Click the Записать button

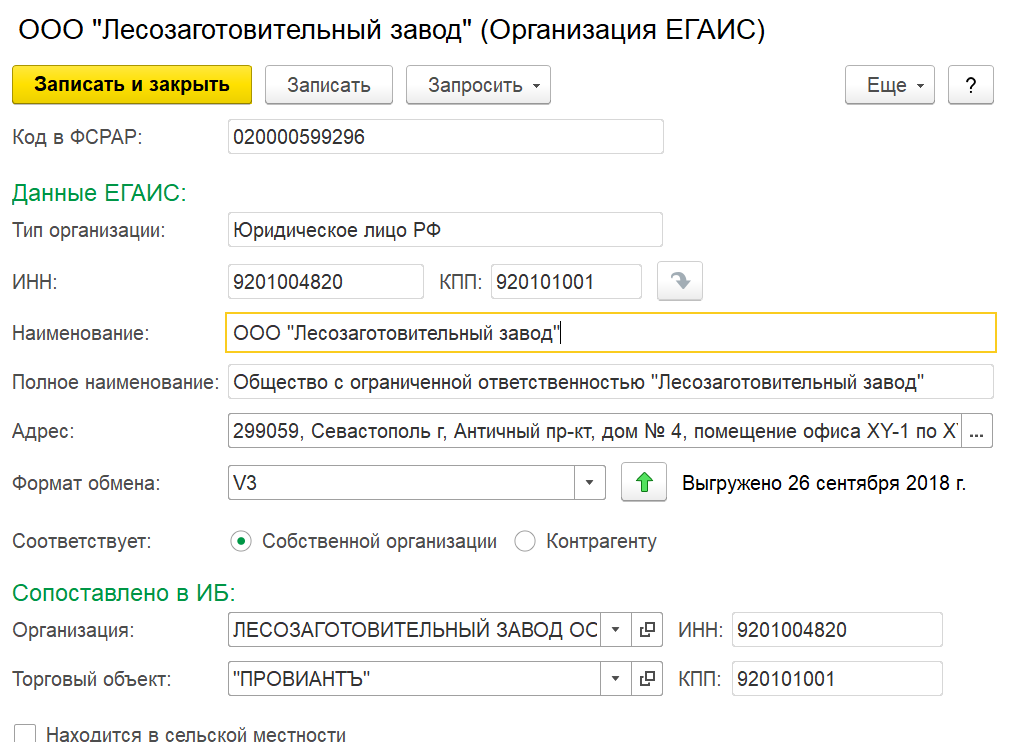(329, 85)
